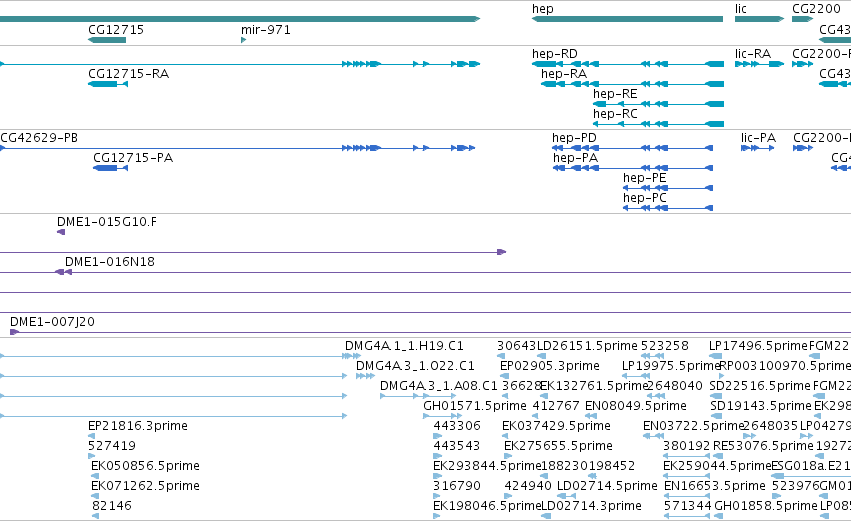Click the CG12715-RA transcript label
The image size is (851, 521).
click(x=129, y=73)
